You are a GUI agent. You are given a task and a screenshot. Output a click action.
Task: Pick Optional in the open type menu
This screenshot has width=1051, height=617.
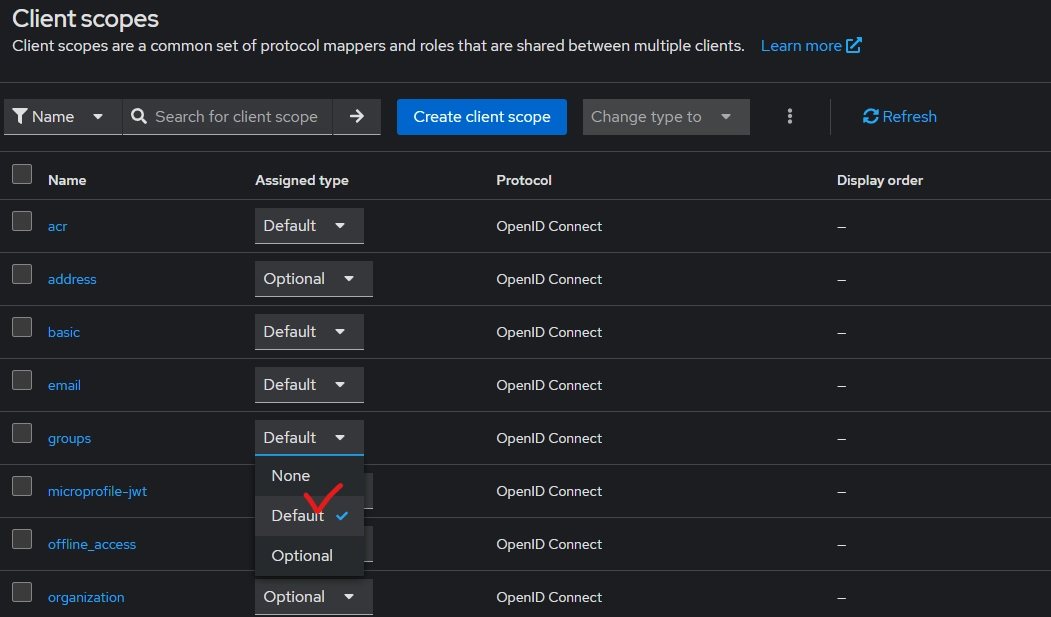pos(302,556)
